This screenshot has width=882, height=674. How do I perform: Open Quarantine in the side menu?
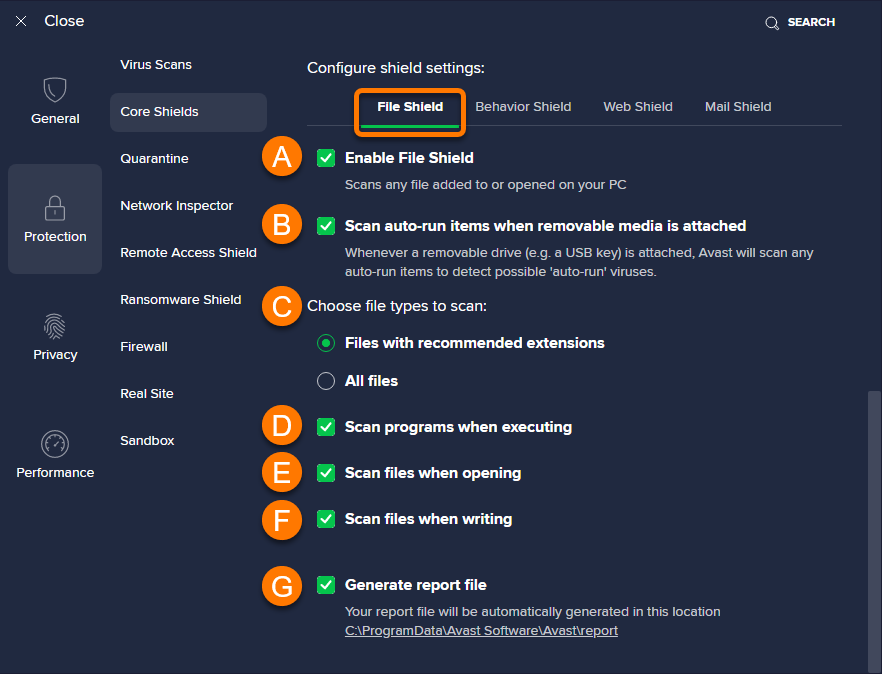pos(154,159)
